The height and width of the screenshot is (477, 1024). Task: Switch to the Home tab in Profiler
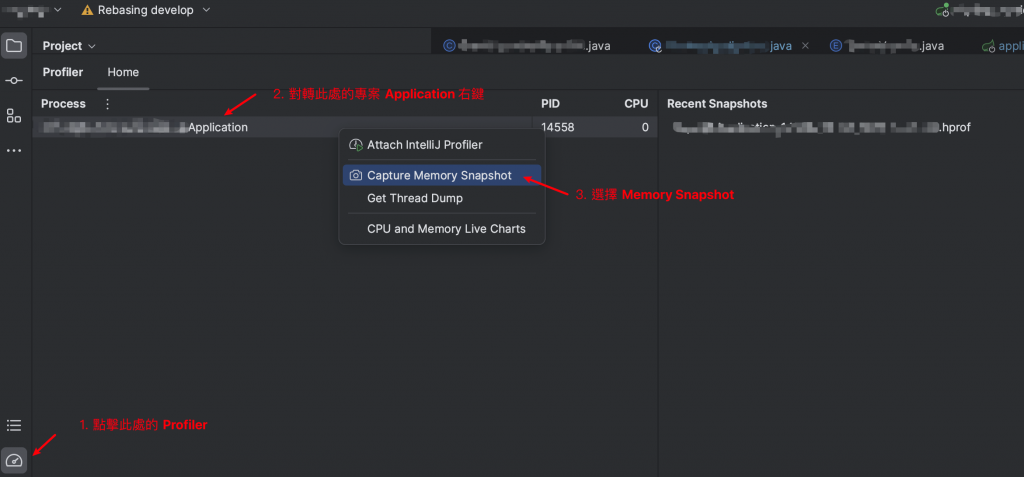coord(123,72)
